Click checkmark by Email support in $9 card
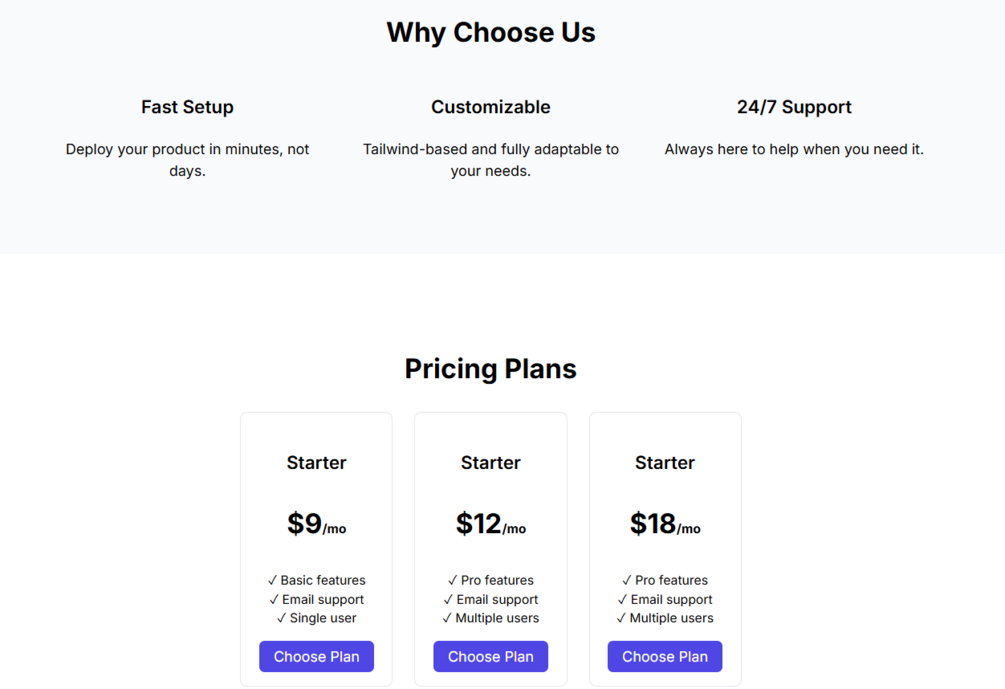The width and height of the screenshot is (1005, 689). tap(274, 599)
